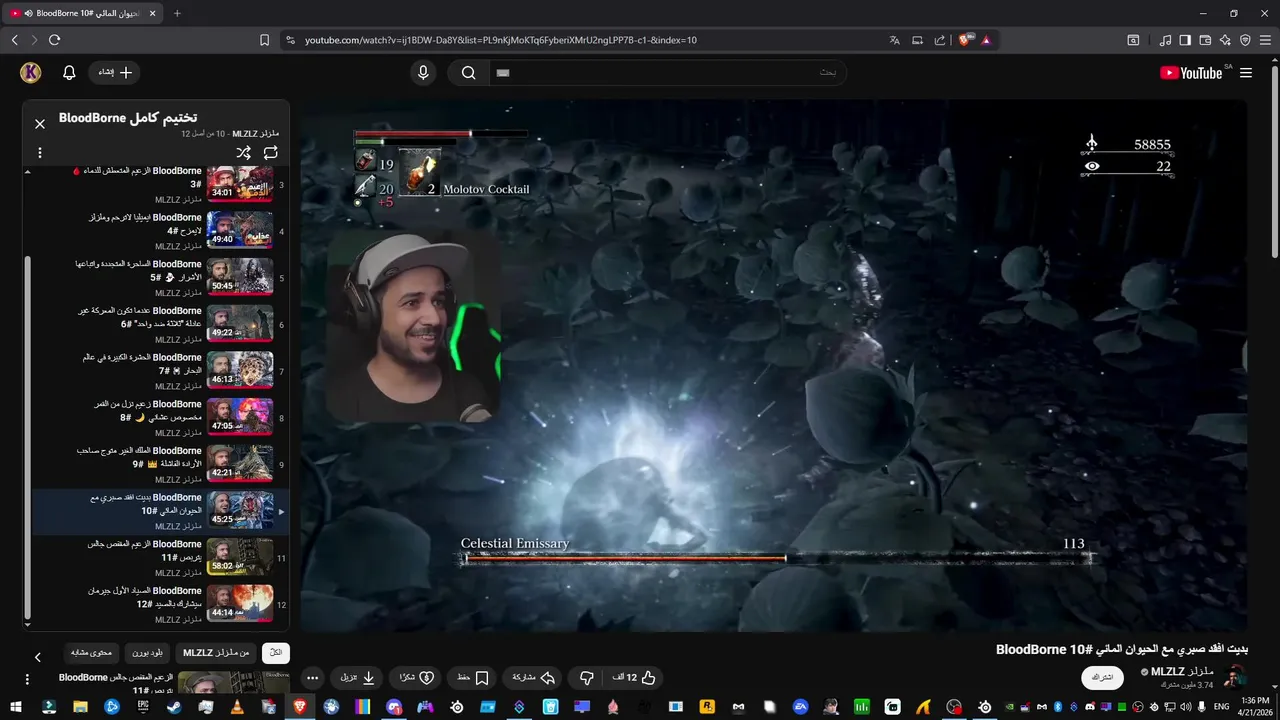
Task: Open YouTube notifications bell
Action: [69, 73]
